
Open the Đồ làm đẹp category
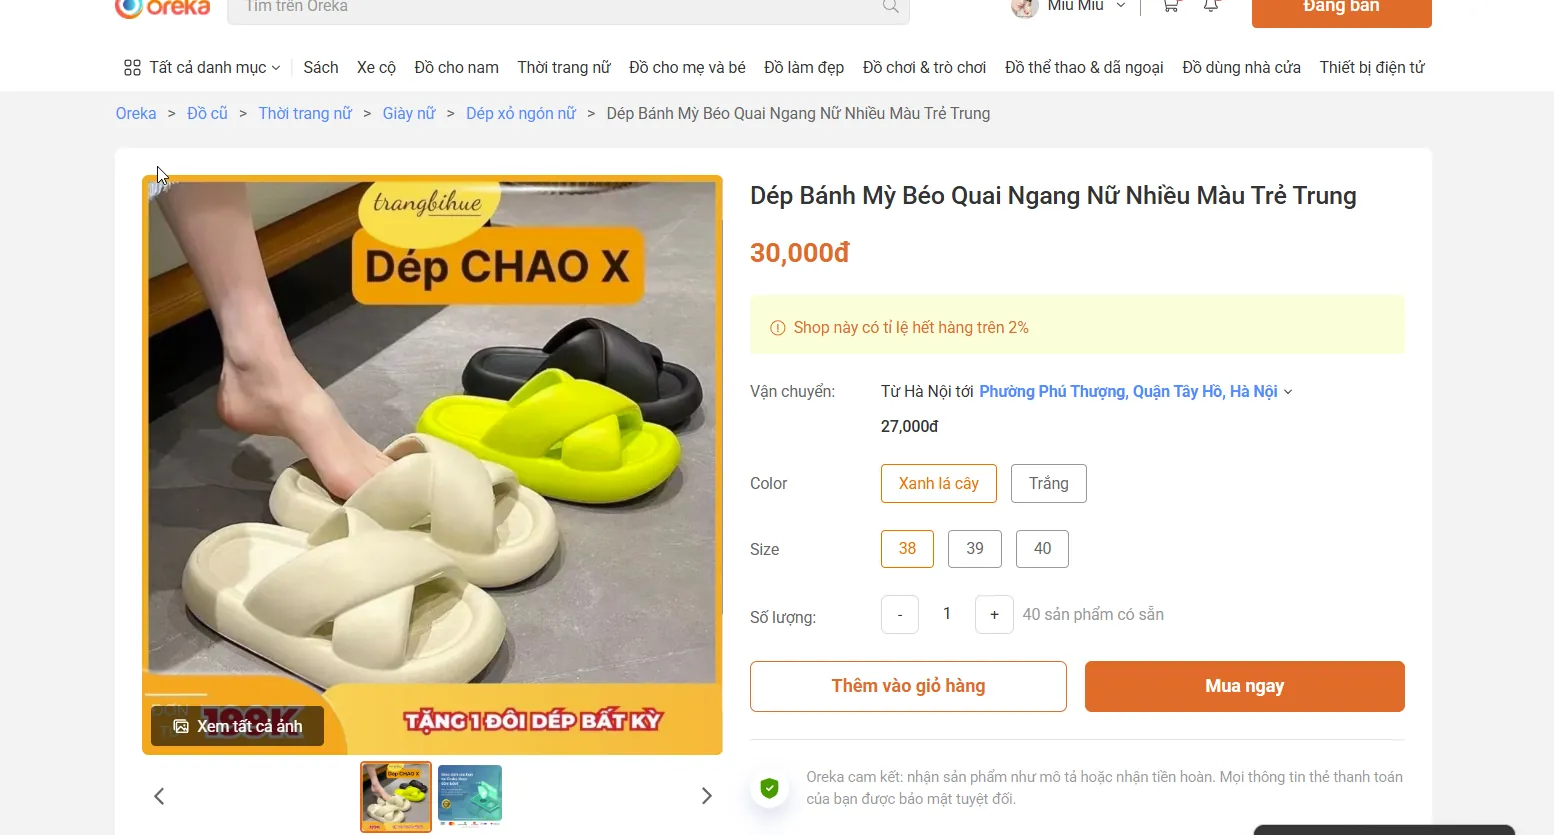pos(803,68)
